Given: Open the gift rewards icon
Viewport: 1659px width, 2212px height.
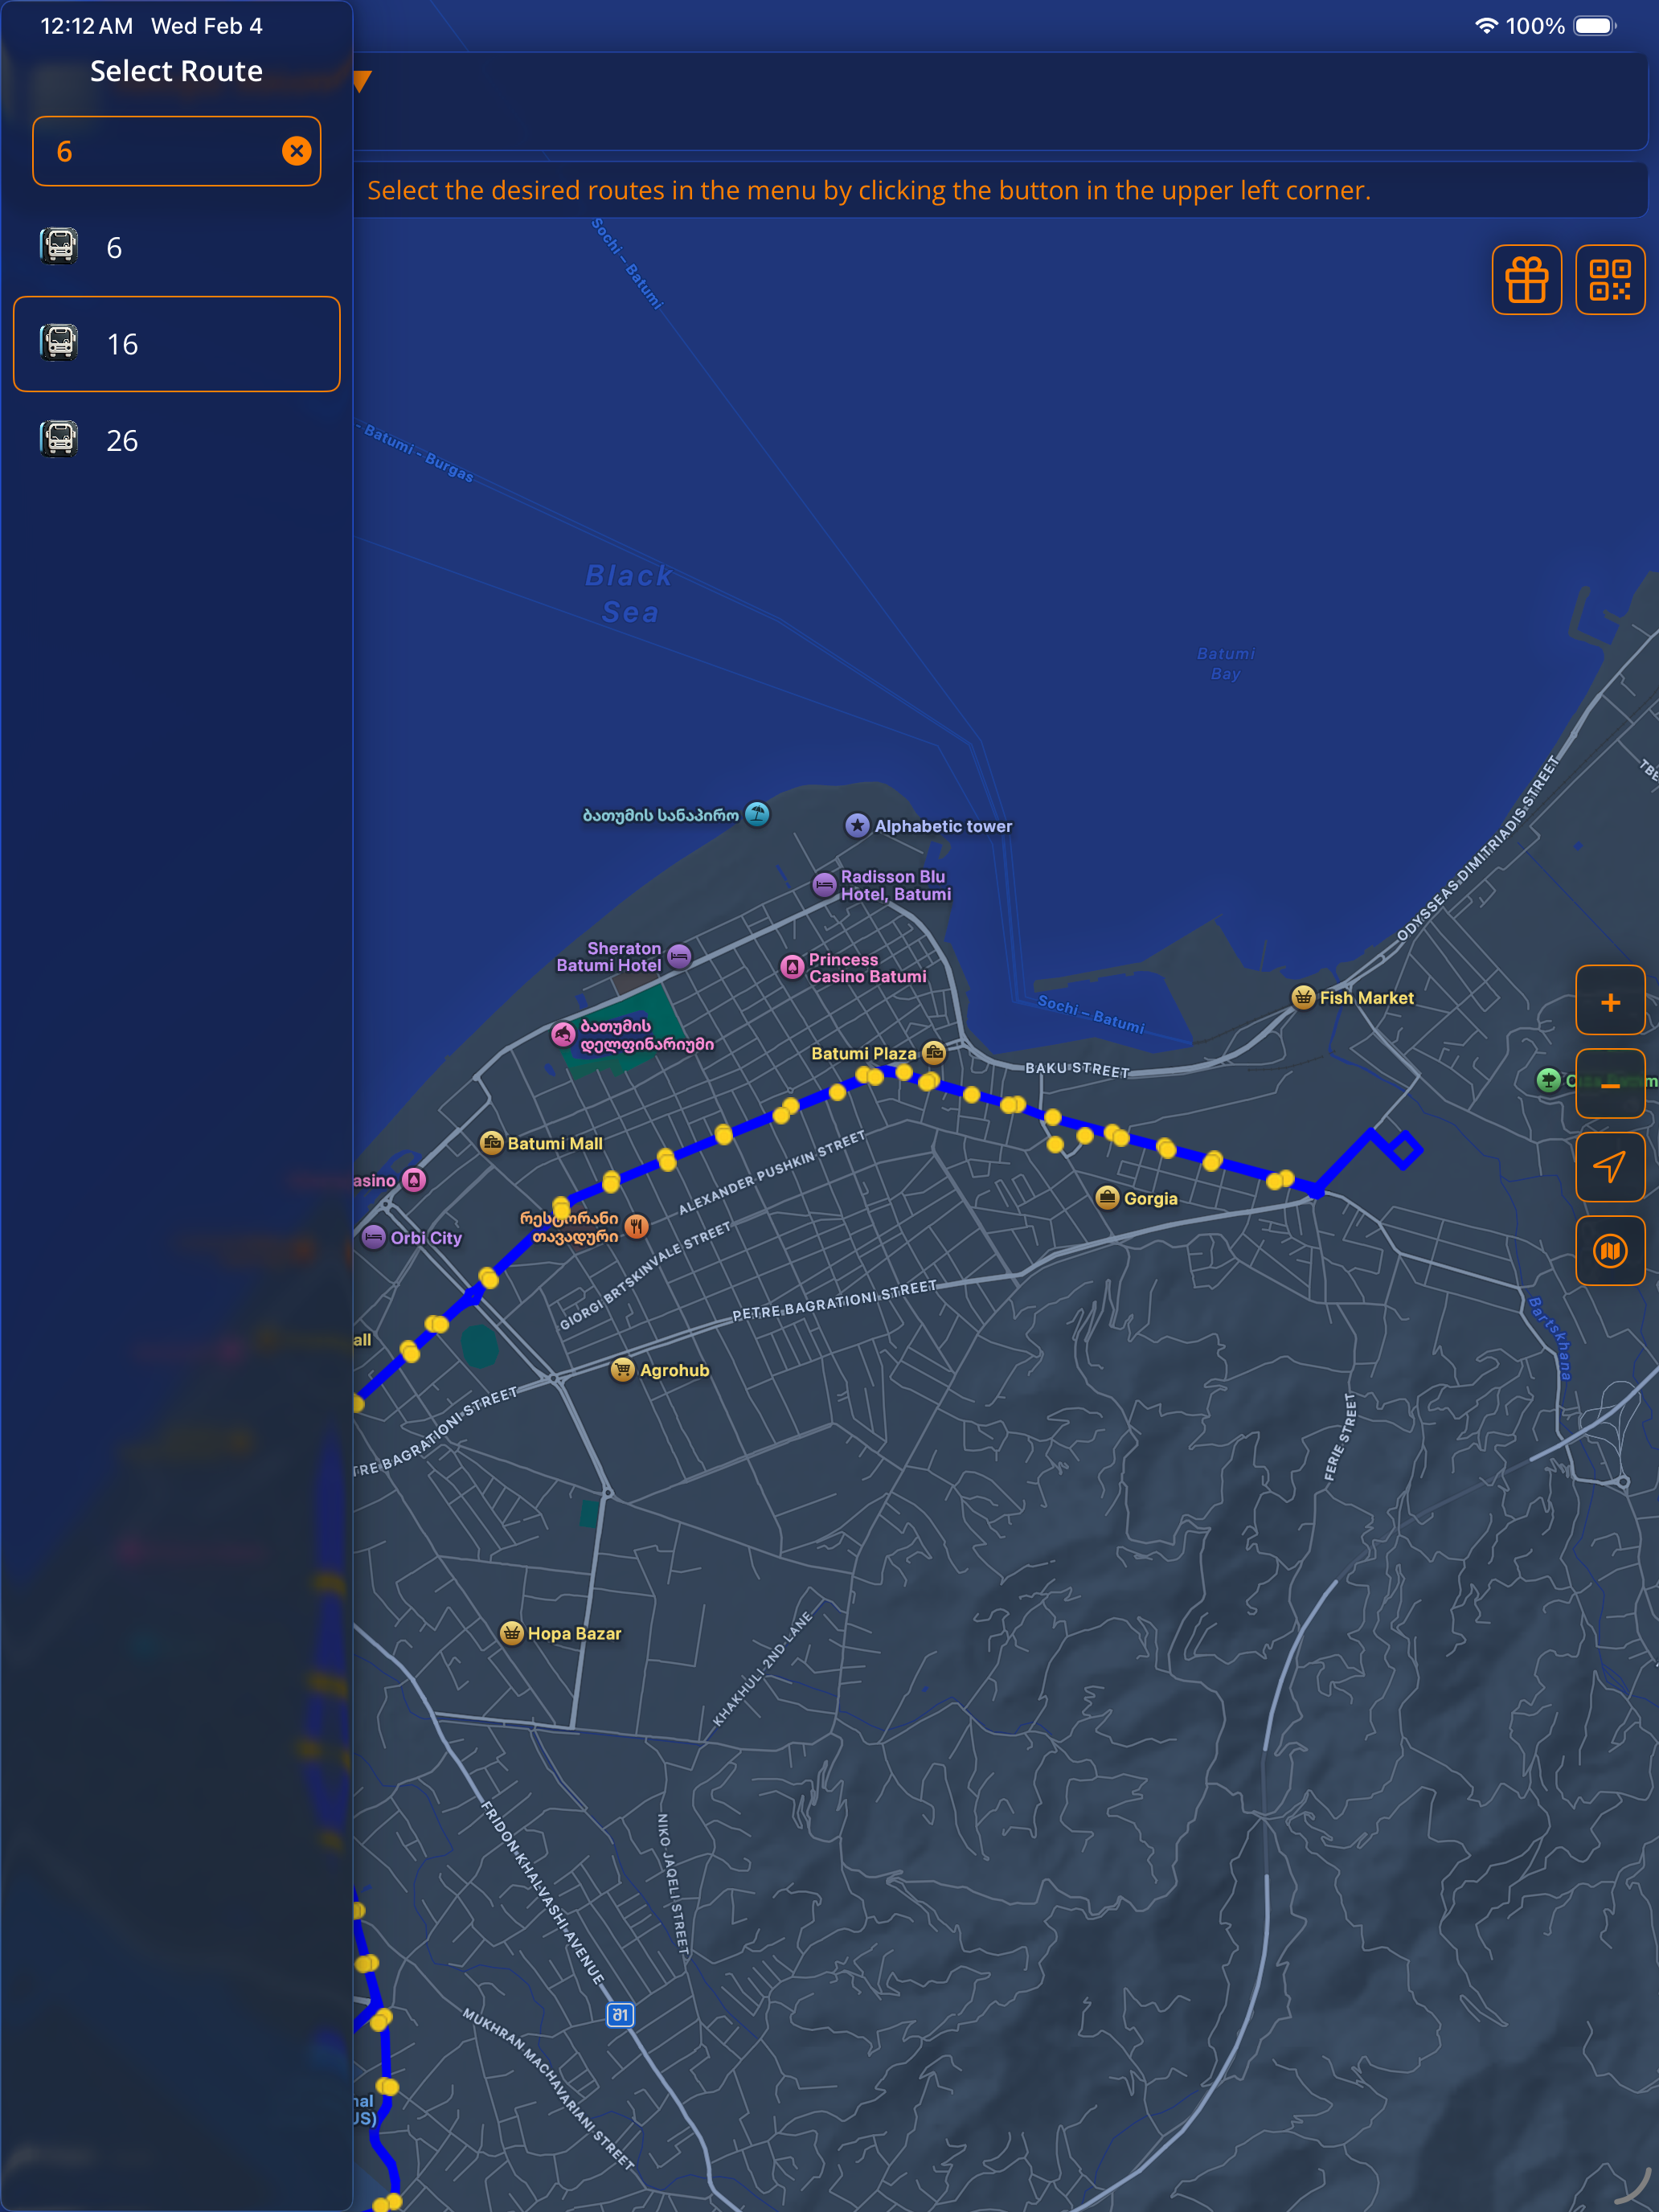Looking at the screenshot, I should point(1526,280).
